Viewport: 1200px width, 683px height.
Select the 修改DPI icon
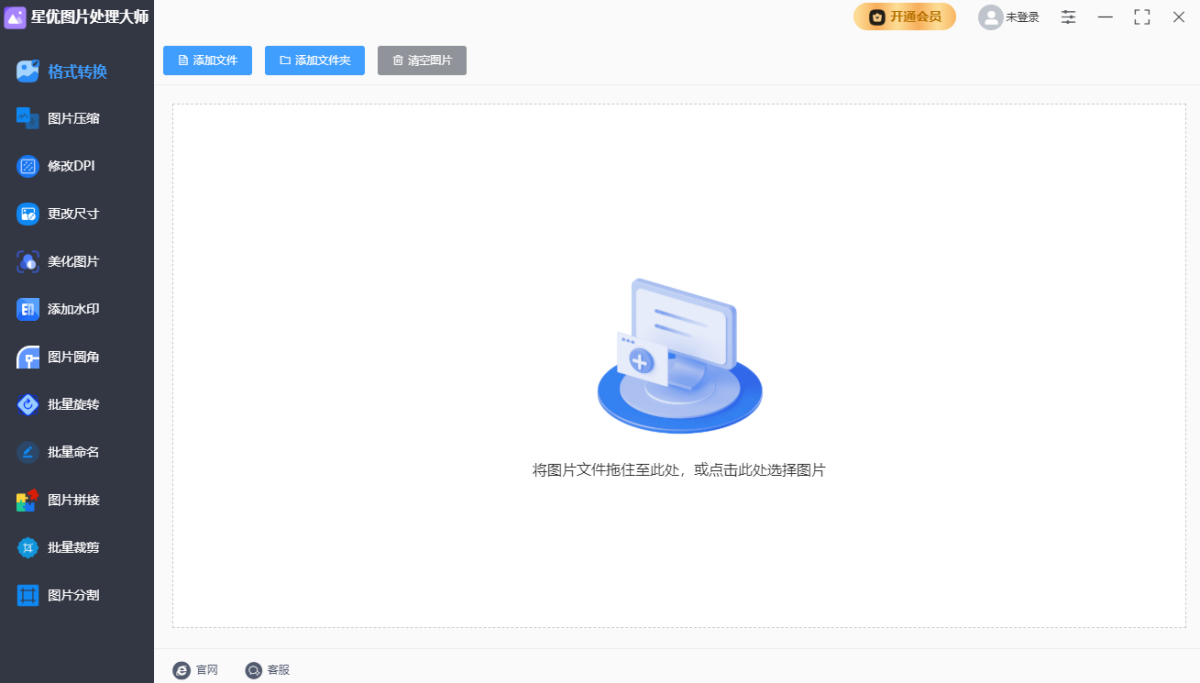[x=28, y=166]
